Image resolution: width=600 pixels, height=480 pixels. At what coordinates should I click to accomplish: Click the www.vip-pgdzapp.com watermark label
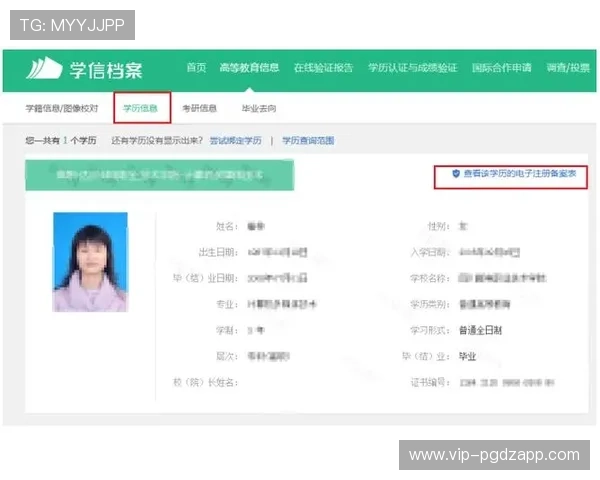[494, 455]
